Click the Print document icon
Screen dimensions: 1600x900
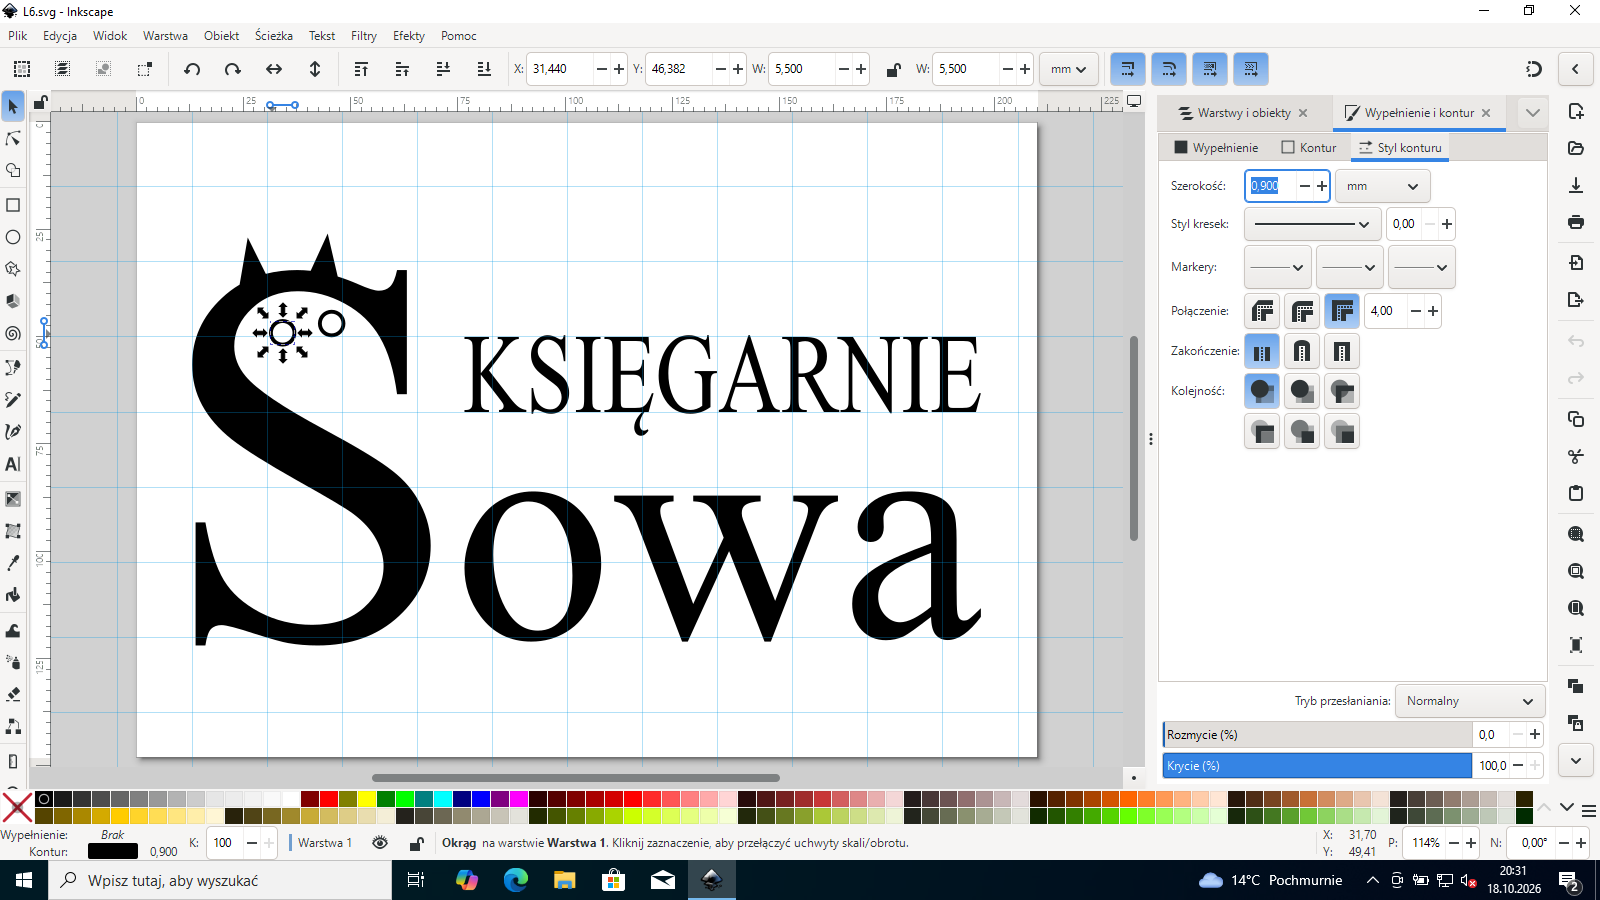coord(1576,222)
